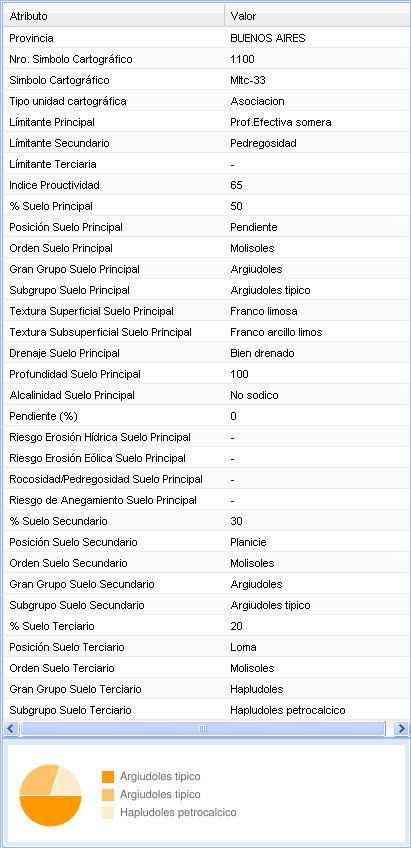
Task: Select the Hapludoles petrocalcico pale swatch
Action: (108, 812)
